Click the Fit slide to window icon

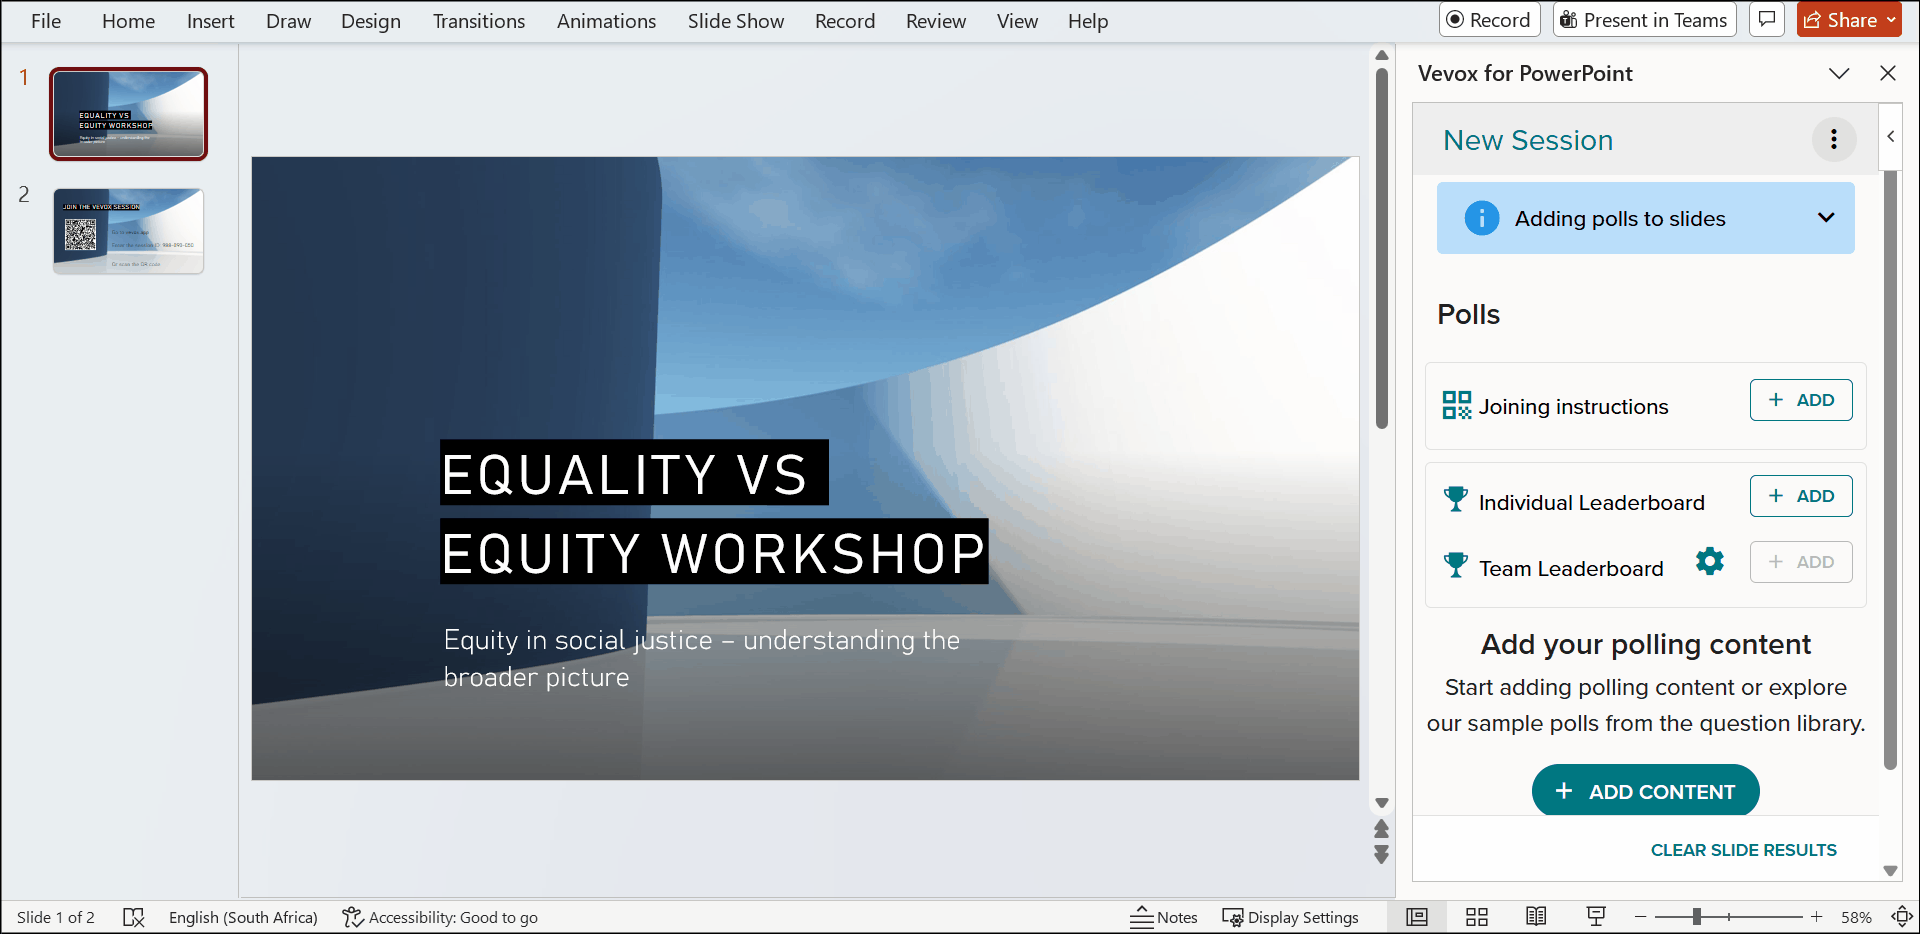pos(1903,916)
